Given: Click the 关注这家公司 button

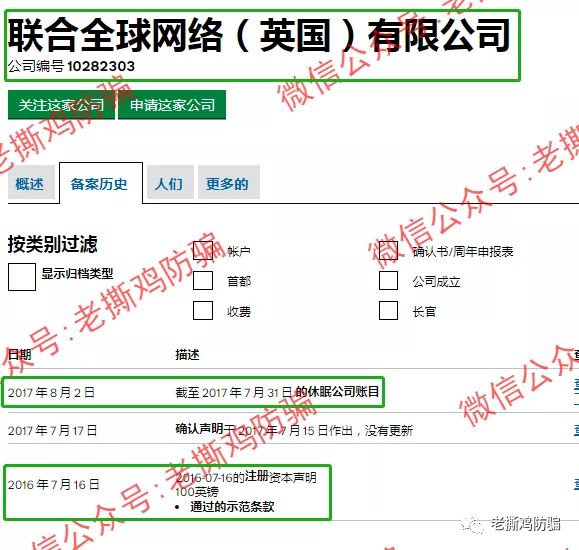Looking at the screenshot, I should click(x=61, y=105).
